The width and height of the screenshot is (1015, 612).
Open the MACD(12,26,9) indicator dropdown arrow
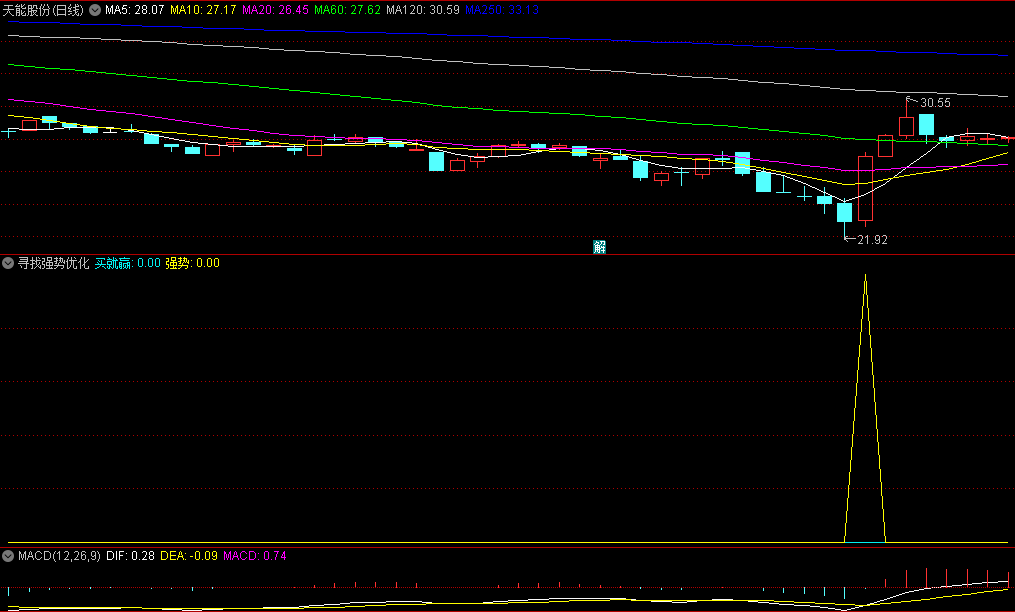click(x=8, y=556)
